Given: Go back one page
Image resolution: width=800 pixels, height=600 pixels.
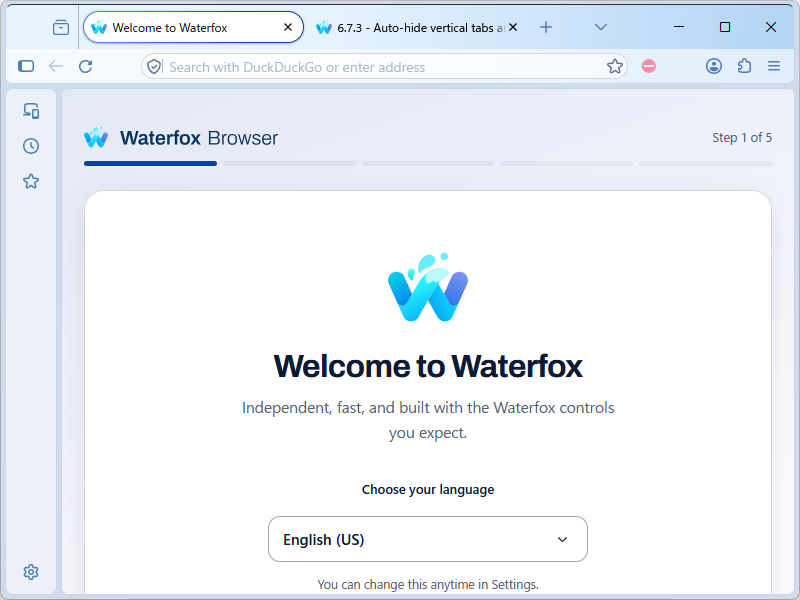Looking at the screenshot, I should [x=56, y=66].
